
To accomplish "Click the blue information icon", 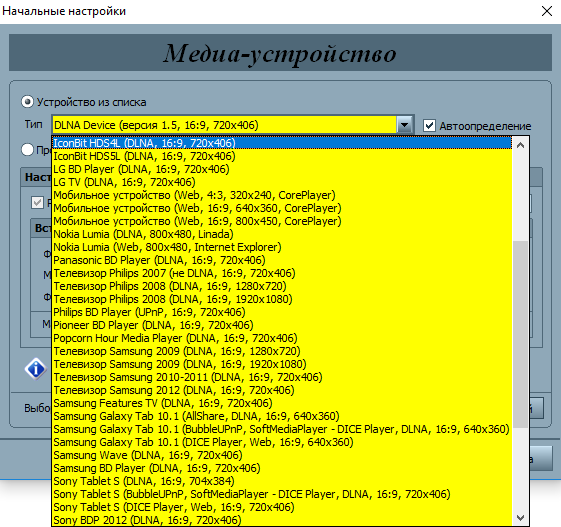I will 36,369.
